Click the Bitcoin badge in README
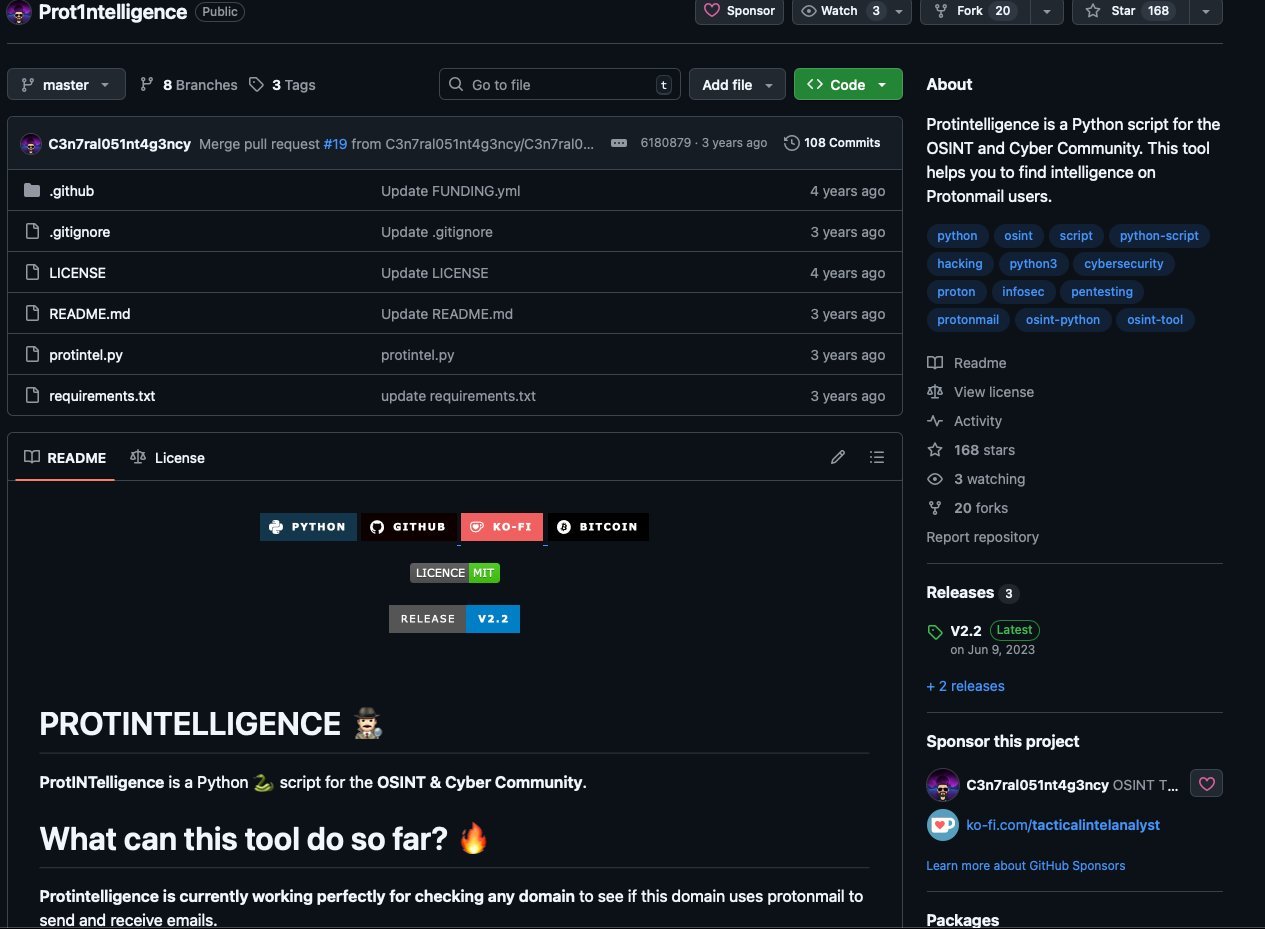This screenshot has width=1265, height=929. [598, 527]
